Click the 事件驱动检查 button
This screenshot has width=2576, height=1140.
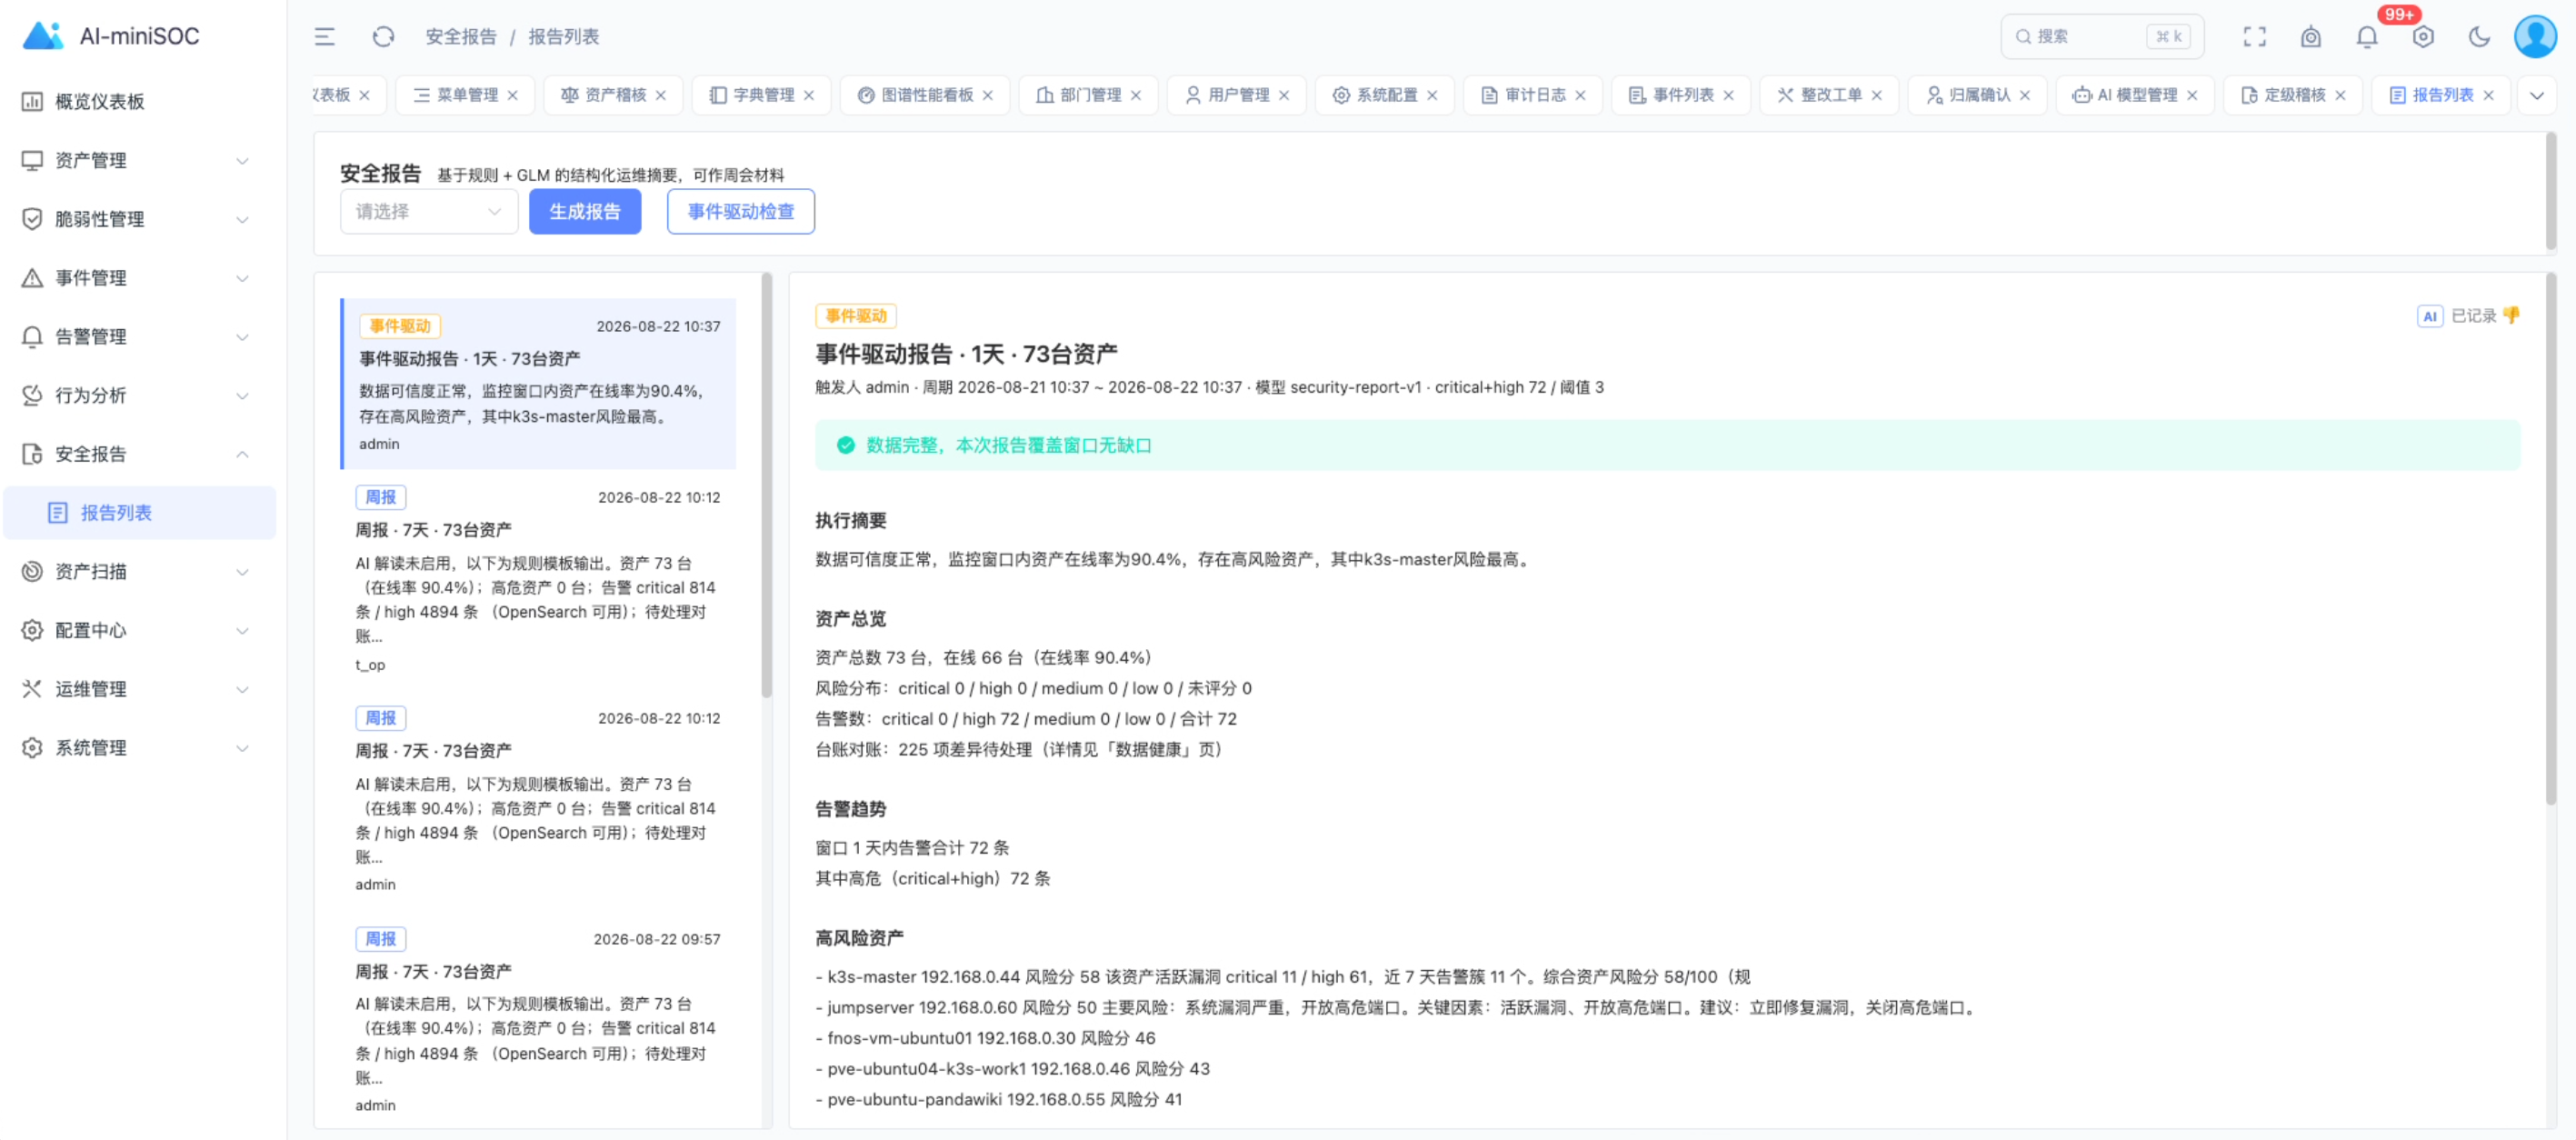(740, 212)
